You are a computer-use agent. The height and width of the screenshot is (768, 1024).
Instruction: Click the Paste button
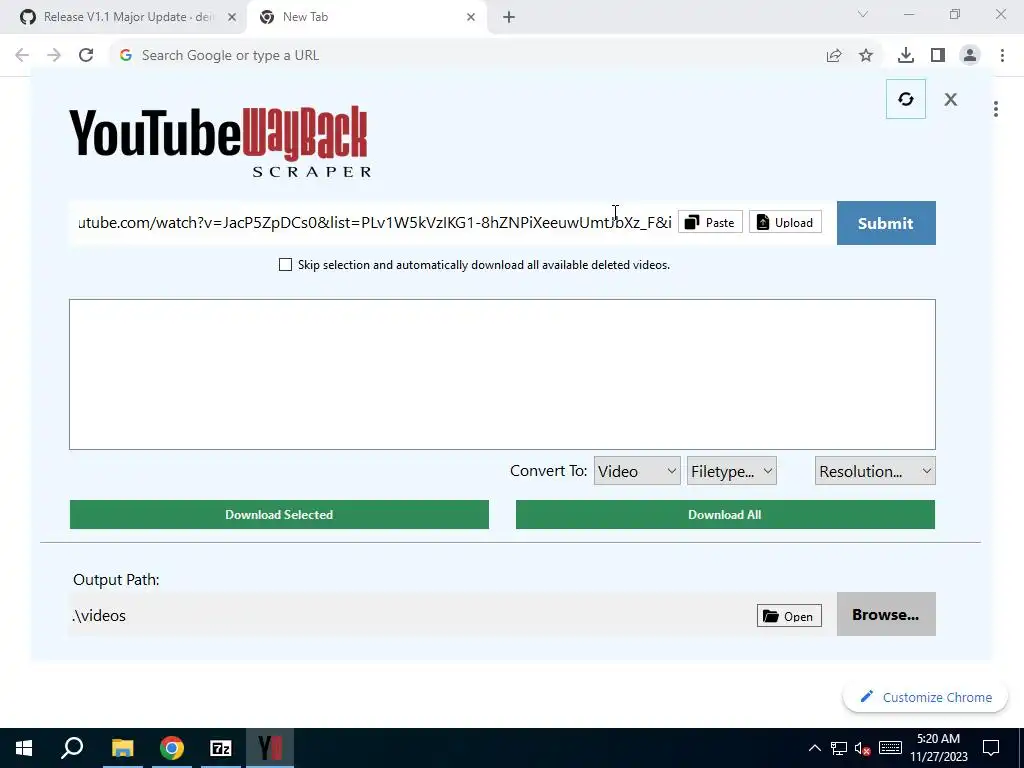coord(710,223)
